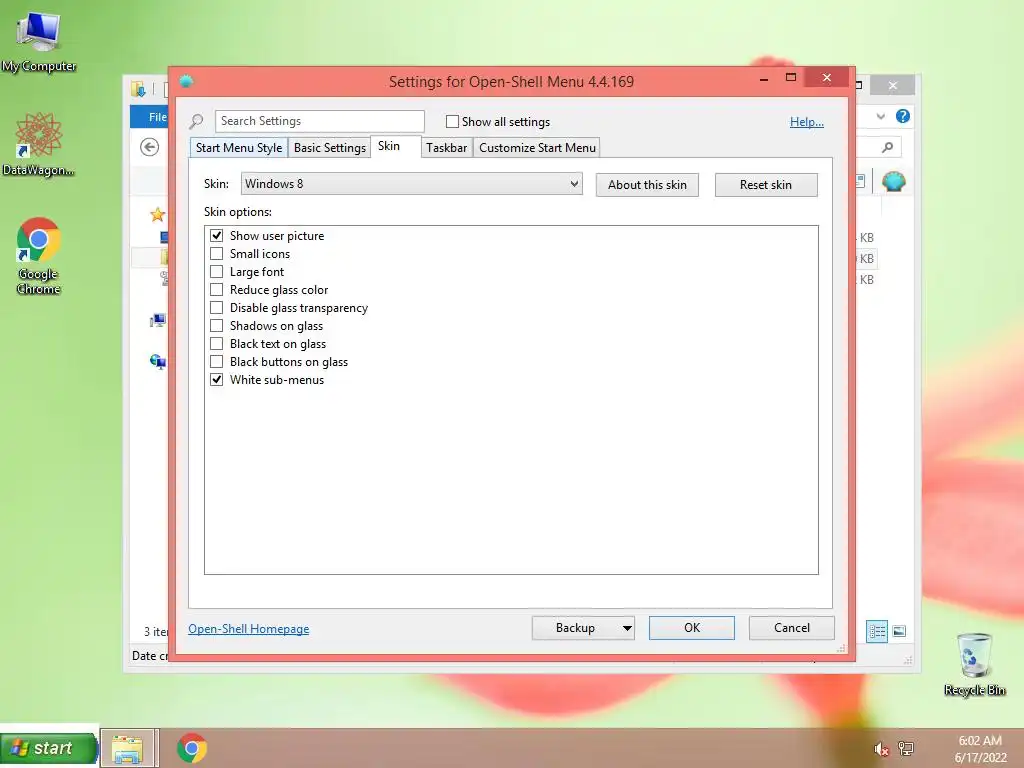This screenshot has height=768, width=1024.
Task: Visit the Open-Shell Homepage link
Action: [x=249, y=629]
